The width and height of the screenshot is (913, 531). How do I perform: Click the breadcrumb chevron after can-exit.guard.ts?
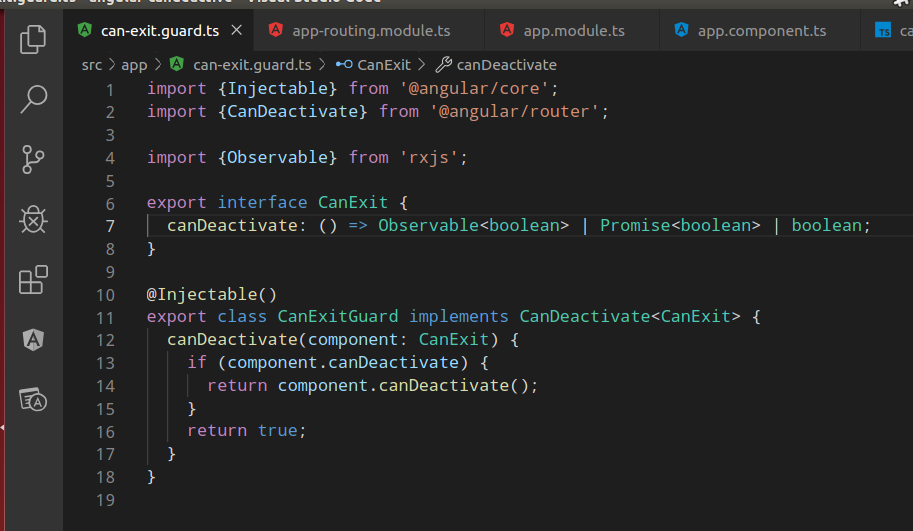click(322, 65)
